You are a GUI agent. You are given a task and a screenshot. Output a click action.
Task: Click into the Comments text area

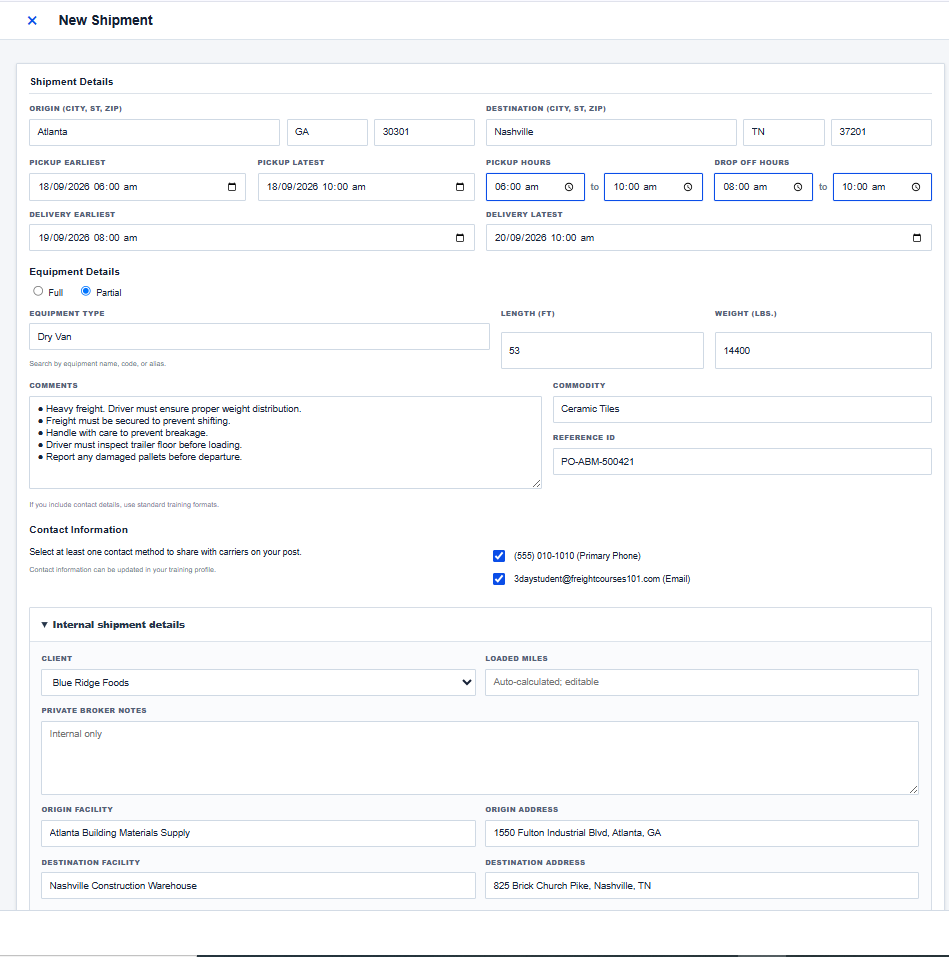285,442
